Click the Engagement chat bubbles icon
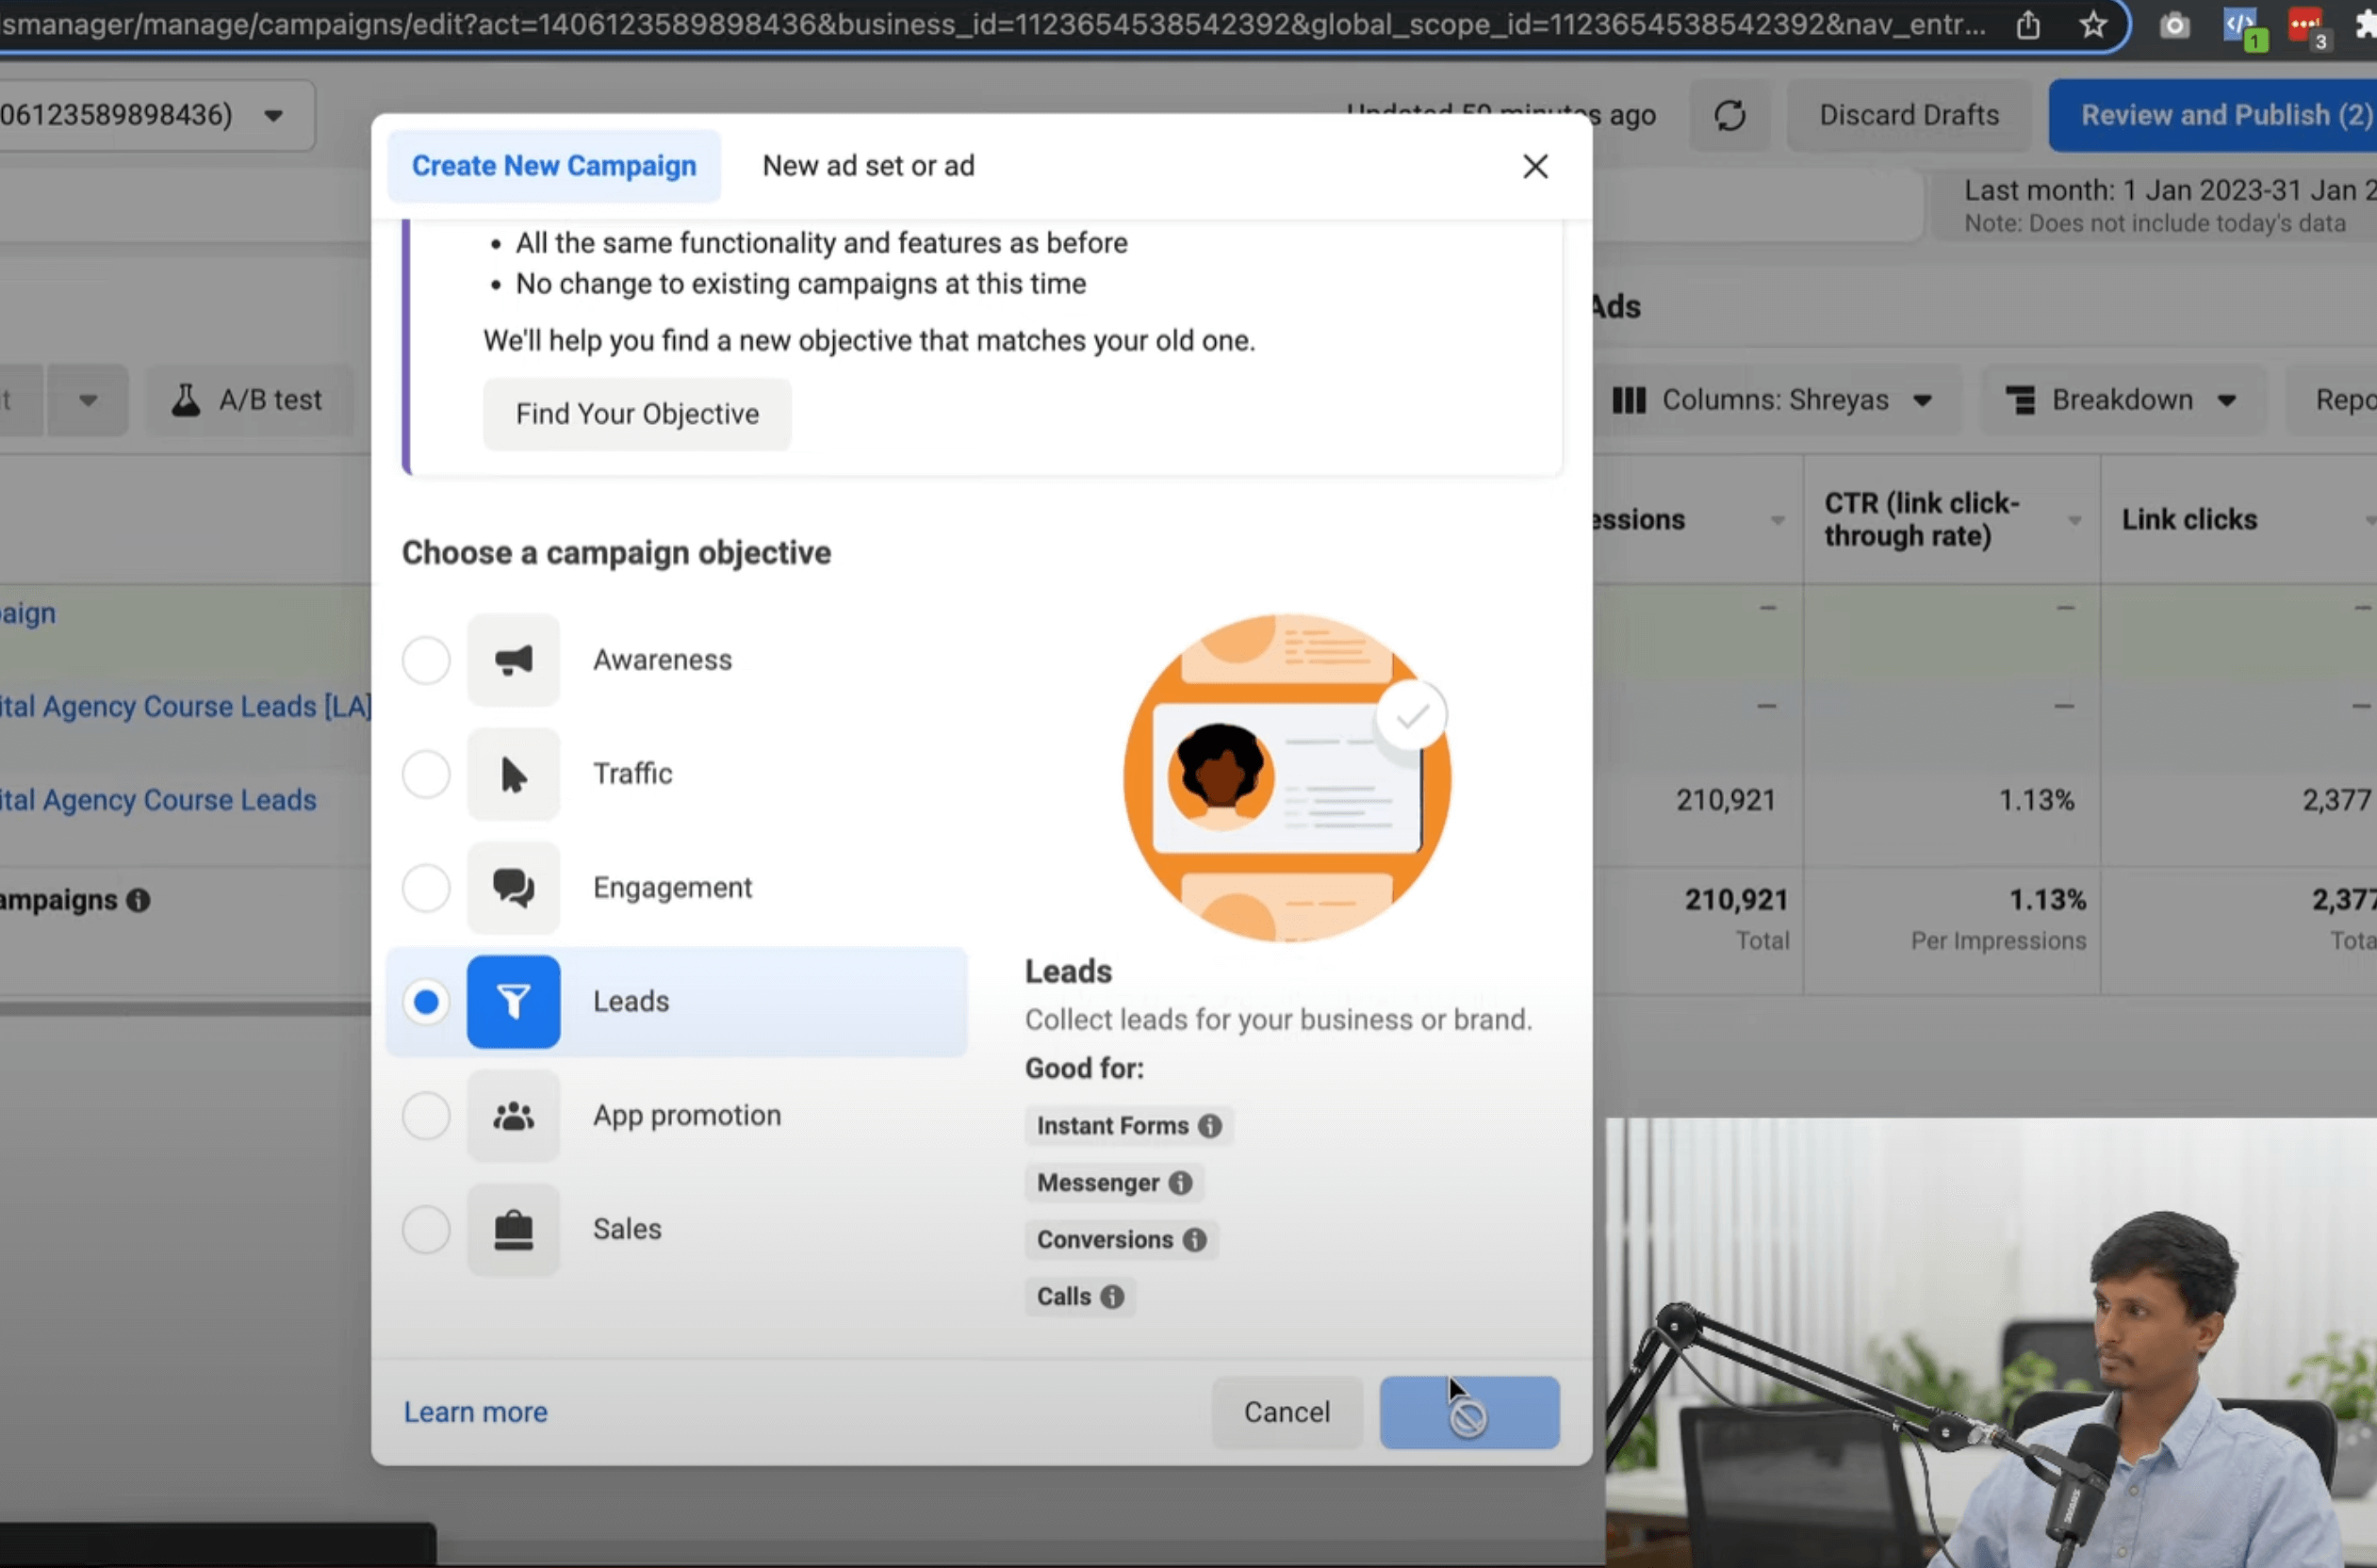 coord(513,888)
